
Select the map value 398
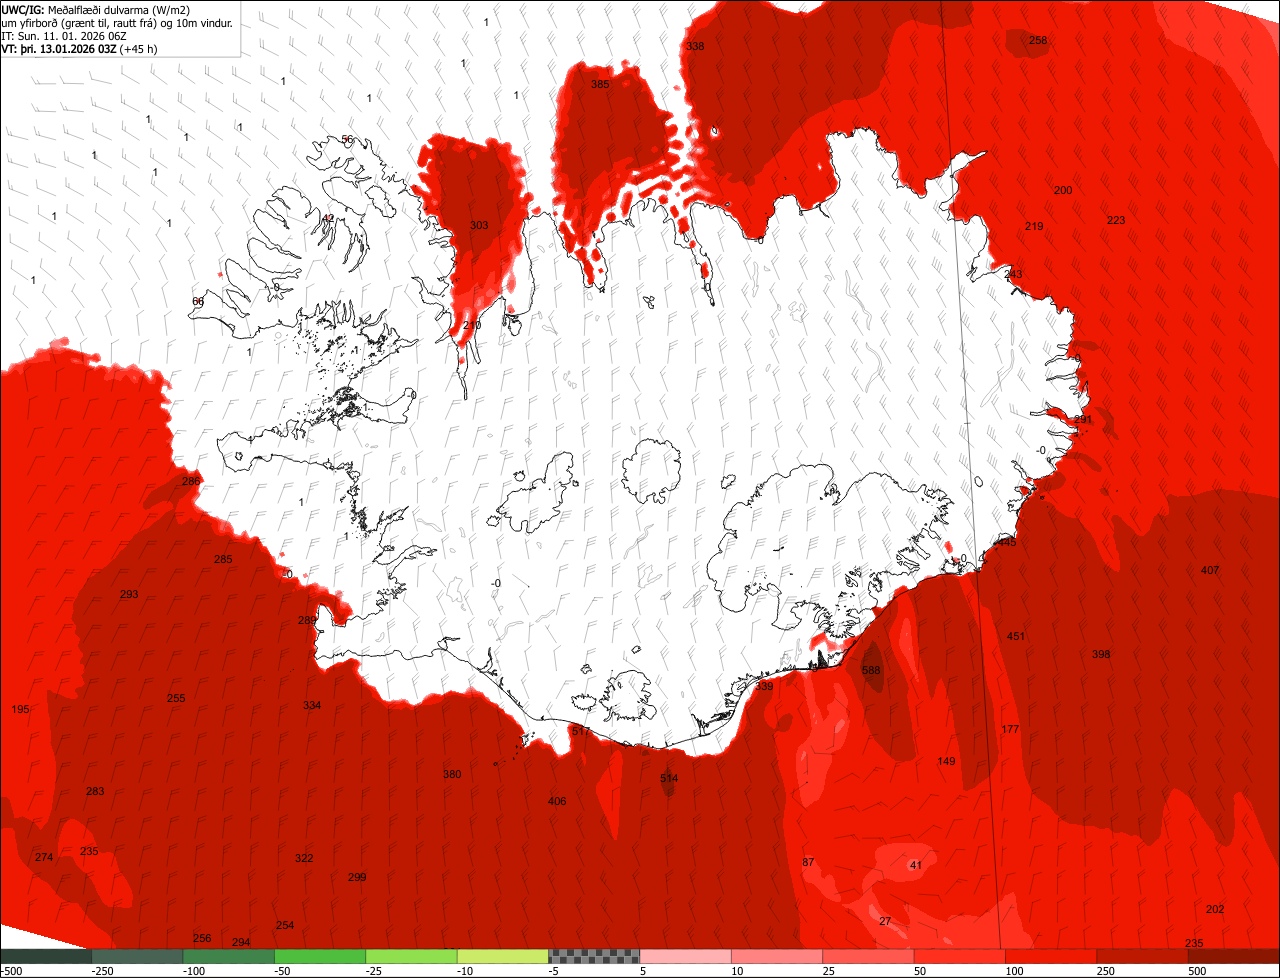(x=1101, y=654)
